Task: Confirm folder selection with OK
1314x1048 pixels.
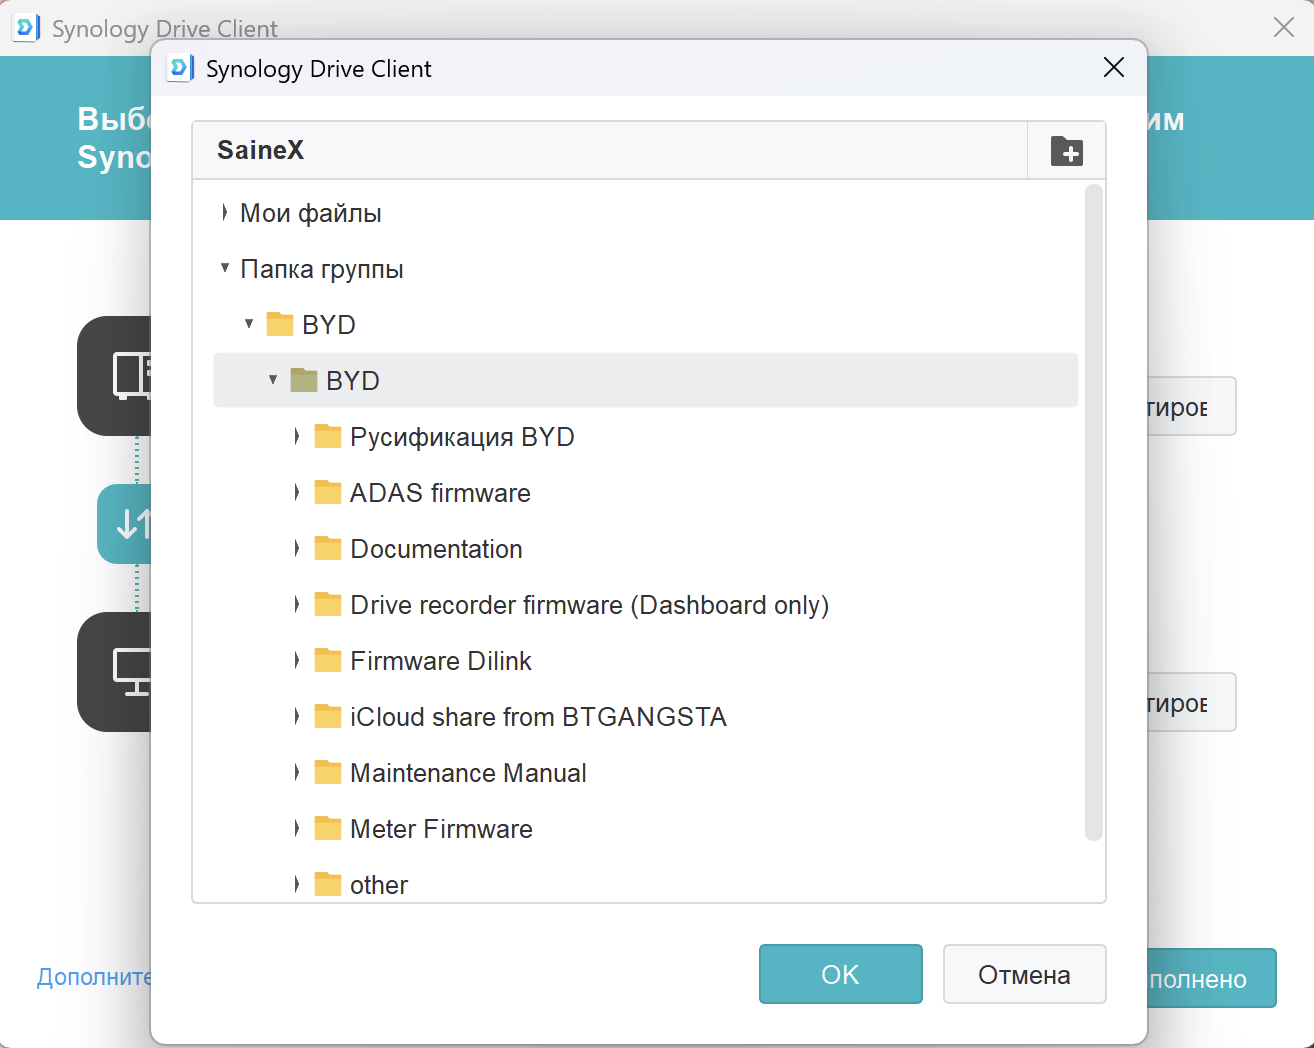Action: coord(840,974)
